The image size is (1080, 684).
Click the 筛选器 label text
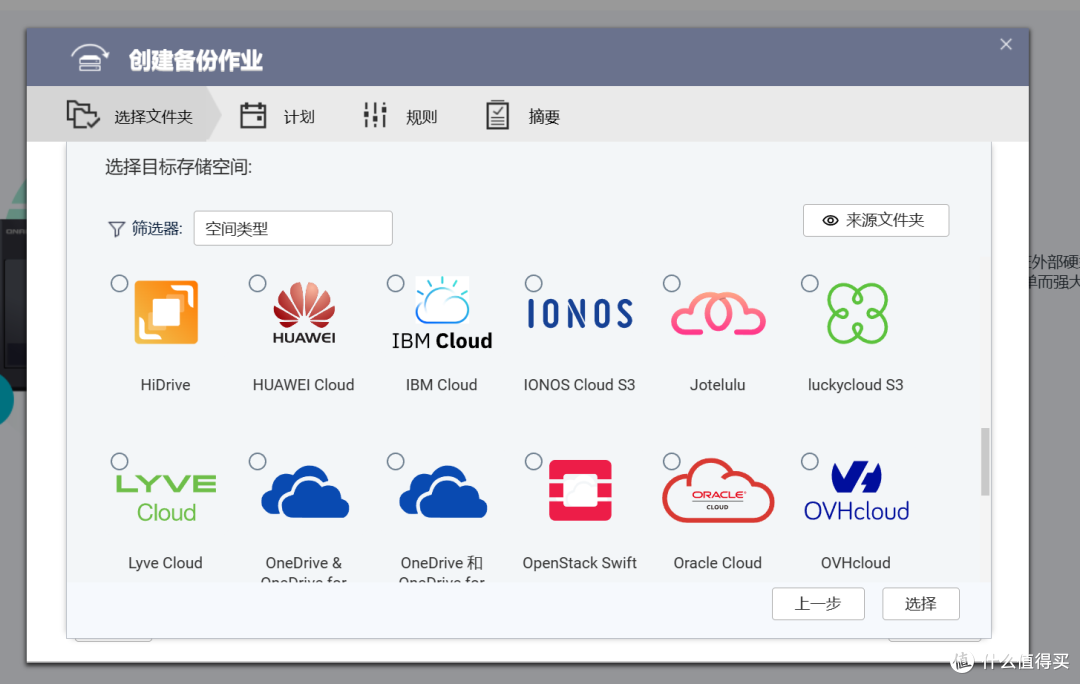tap(157, 229)
